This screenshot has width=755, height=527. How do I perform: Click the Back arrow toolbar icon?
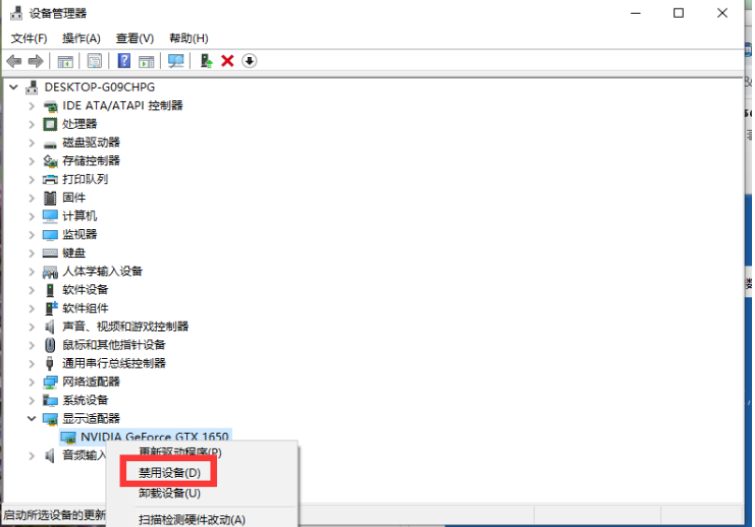click(14, 61)
